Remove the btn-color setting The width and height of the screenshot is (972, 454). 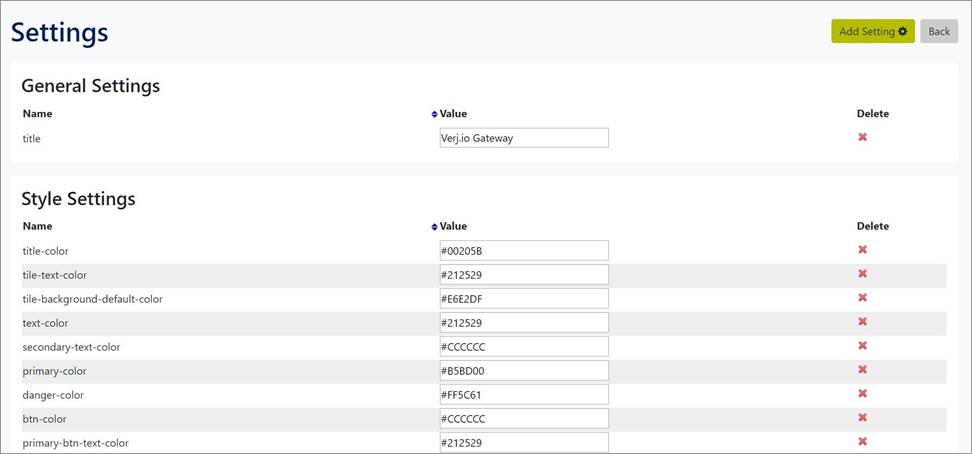(x=862, y=418)
